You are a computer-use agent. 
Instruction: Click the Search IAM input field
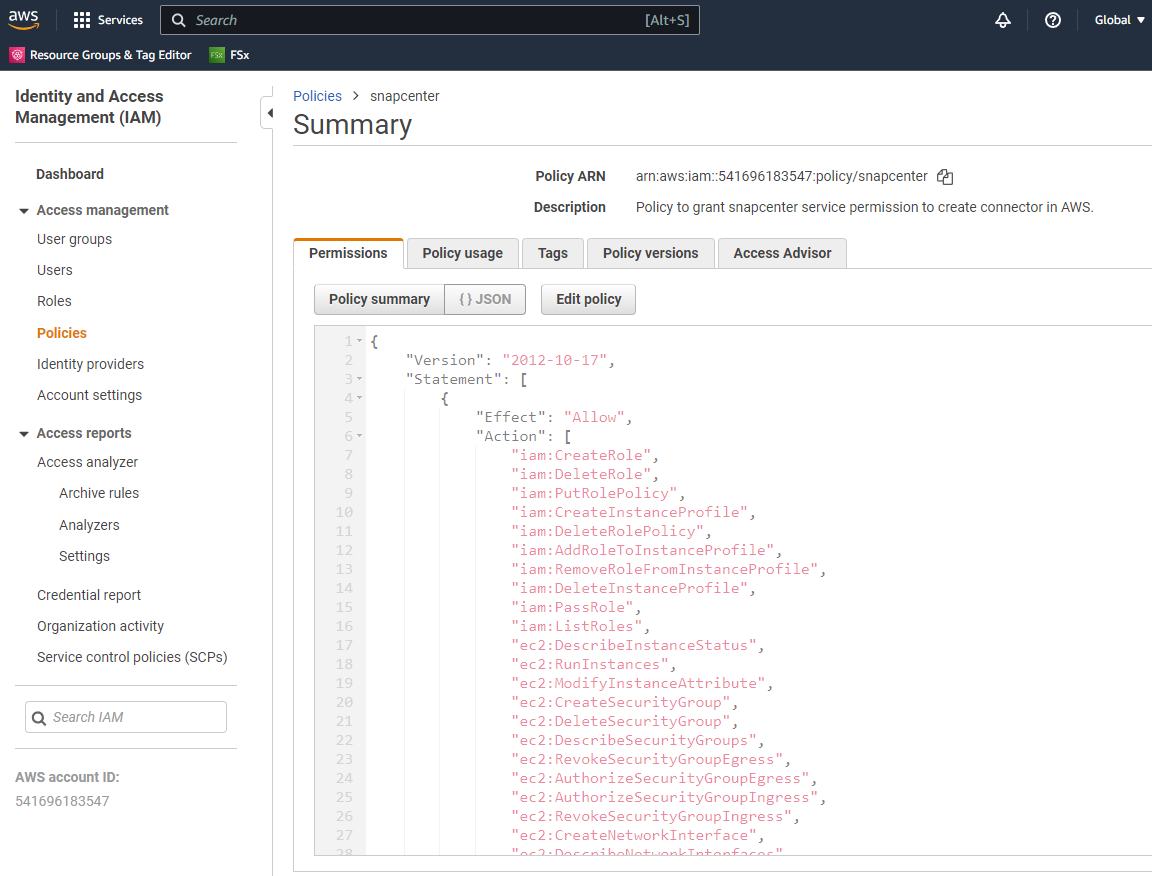tap(135, 717)
